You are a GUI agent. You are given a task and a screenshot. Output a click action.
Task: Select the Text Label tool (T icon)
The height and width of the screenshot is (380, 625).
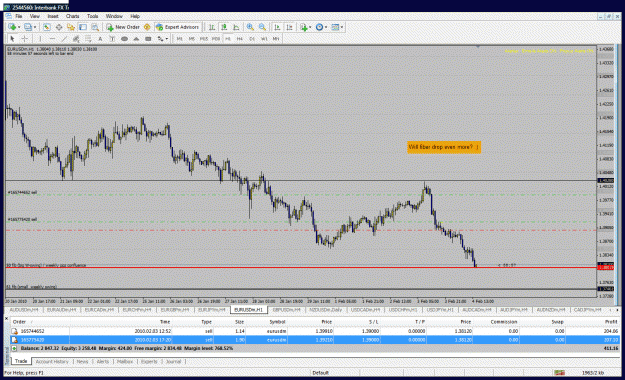point(112,39)
